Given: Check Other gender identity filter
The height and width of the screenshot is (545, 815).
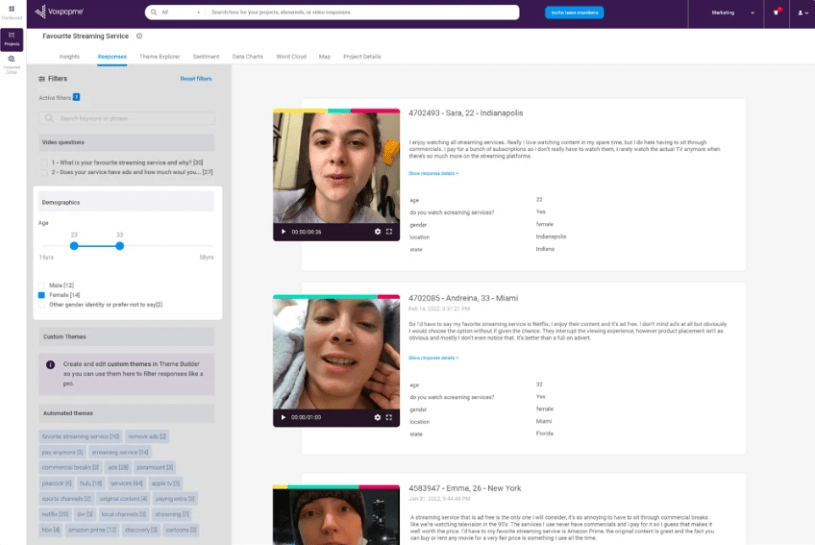Looking at the screenshot, I should tap(42, 304).
